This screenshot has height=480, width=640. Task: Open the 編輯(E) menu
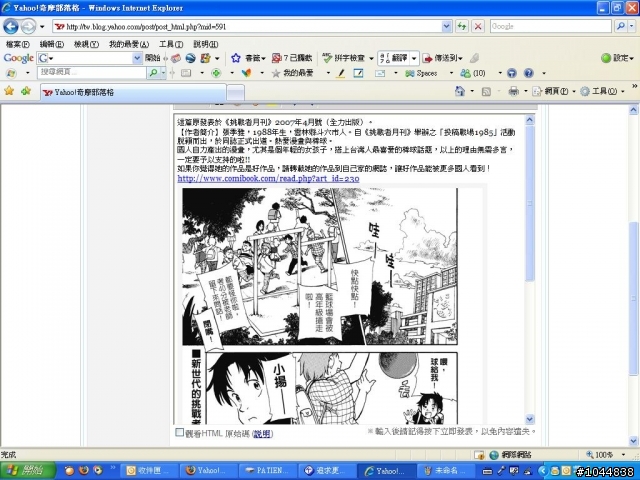51,44
